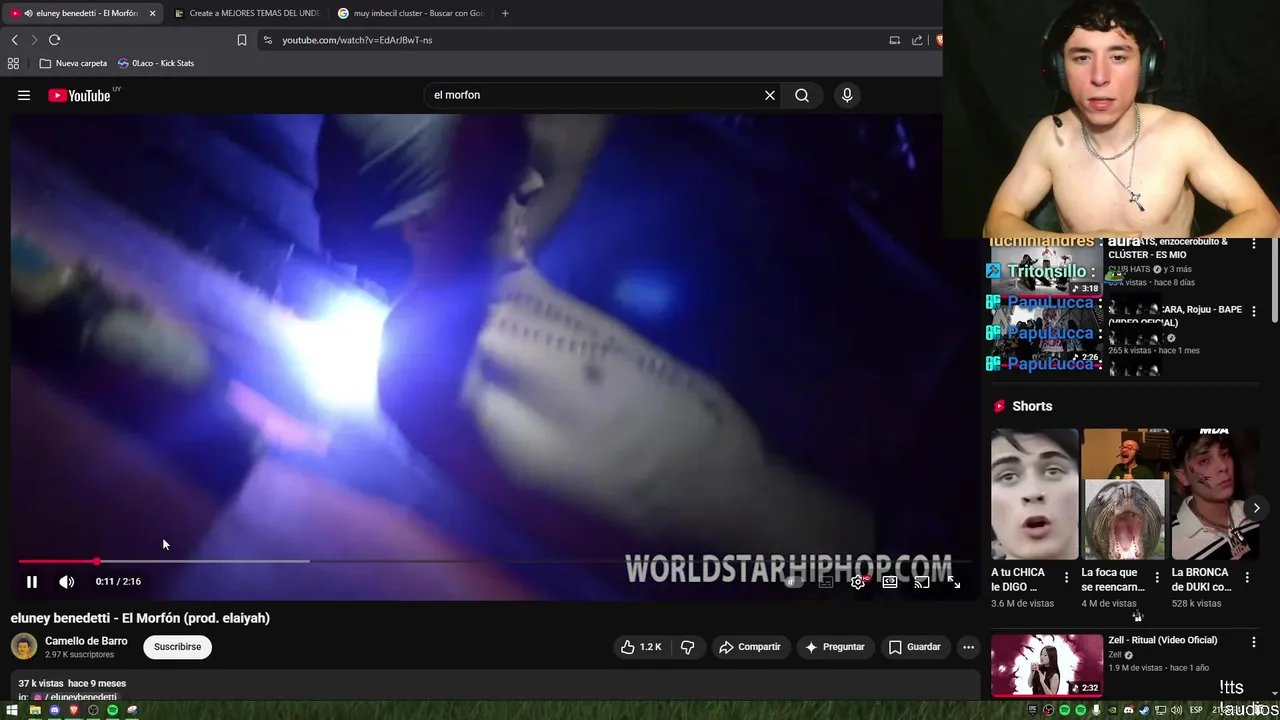The image size is (1280, 720).
Task: Cast video to a TV
Action: (x=922, y=582)
